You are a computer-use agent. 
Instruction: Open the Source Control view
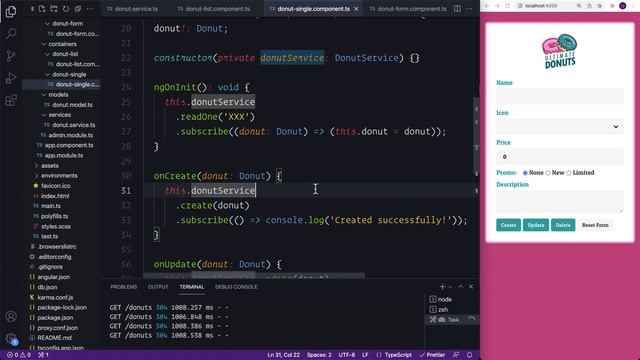11,56
